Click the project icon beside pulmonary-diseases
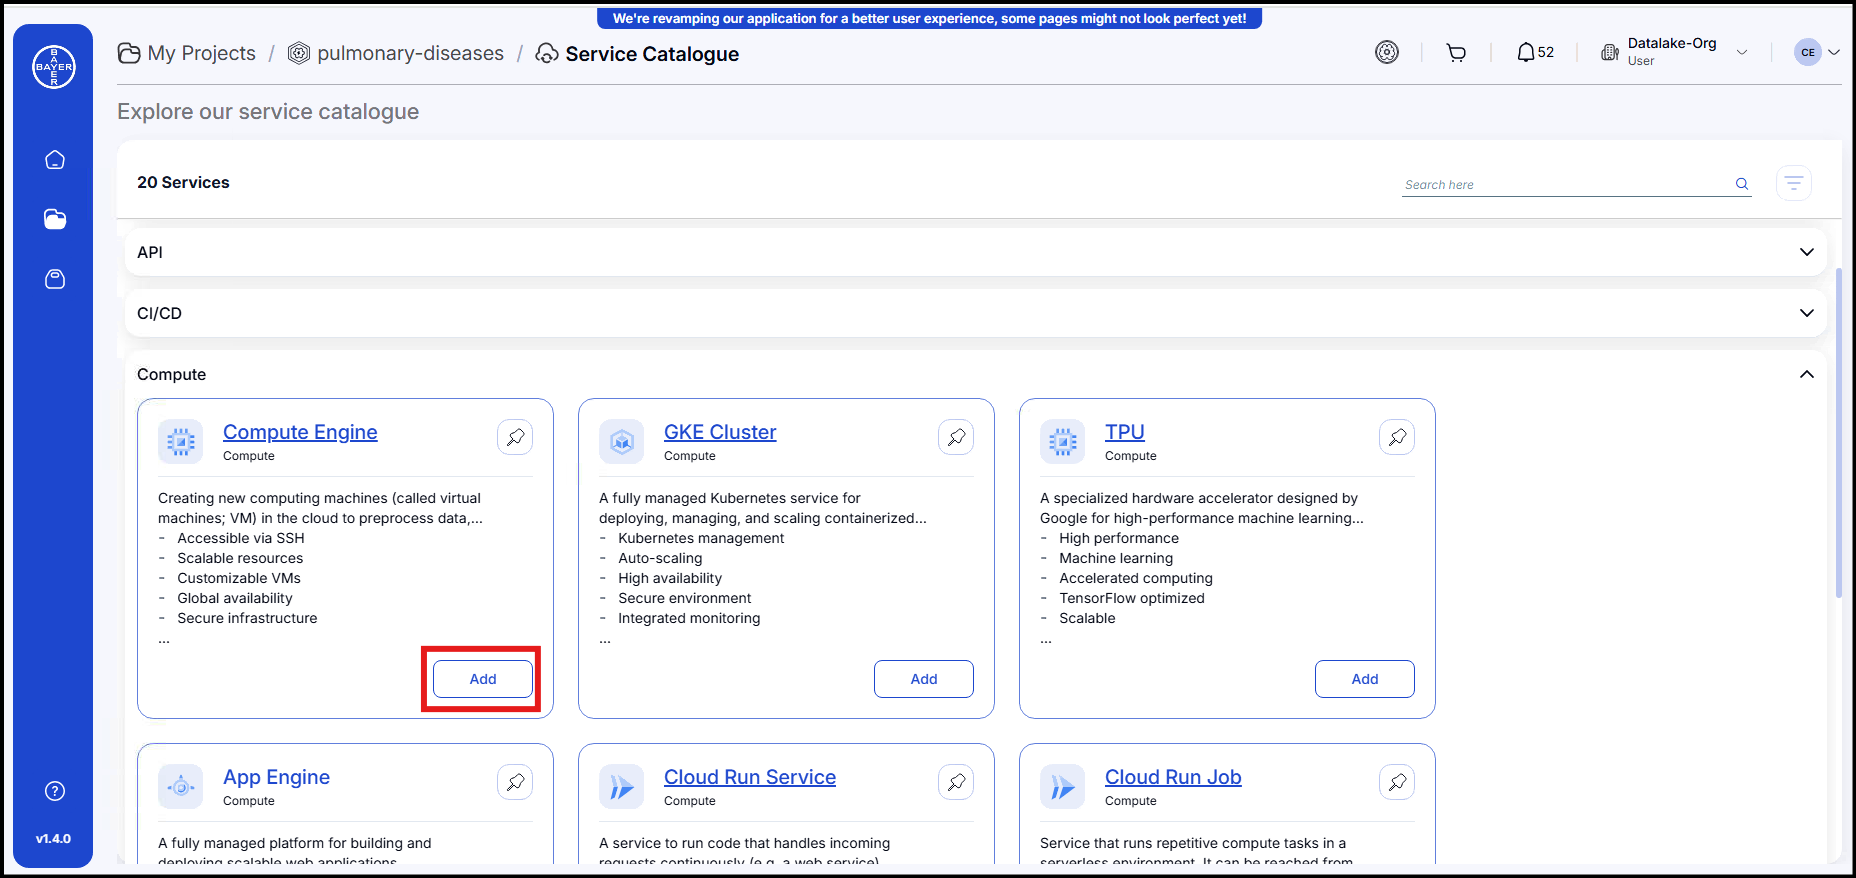Image resolution: width=1856 pixels, height=878 pixels. tap(298, 53)
